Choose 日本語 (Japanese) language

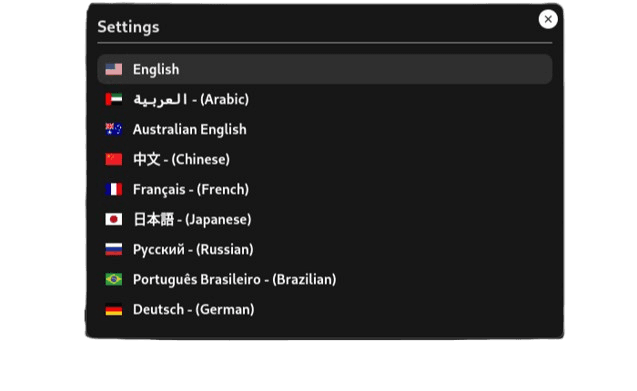[x=325, y=219]
